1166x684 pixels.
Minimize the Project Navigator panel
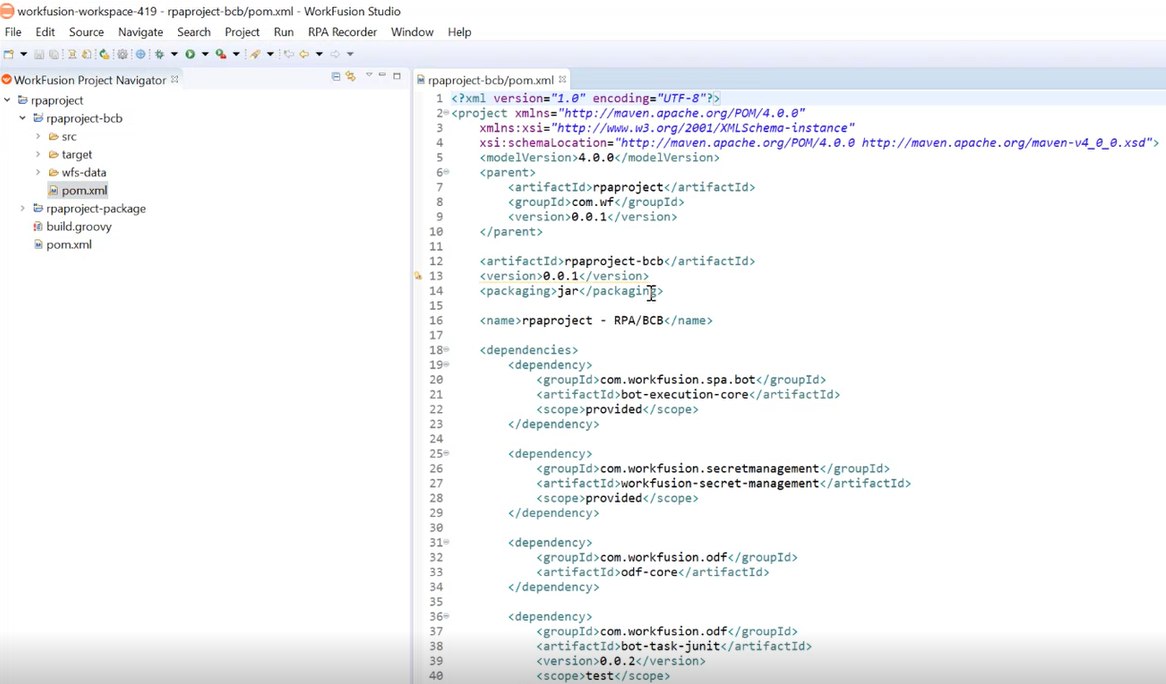coord(382,74)
